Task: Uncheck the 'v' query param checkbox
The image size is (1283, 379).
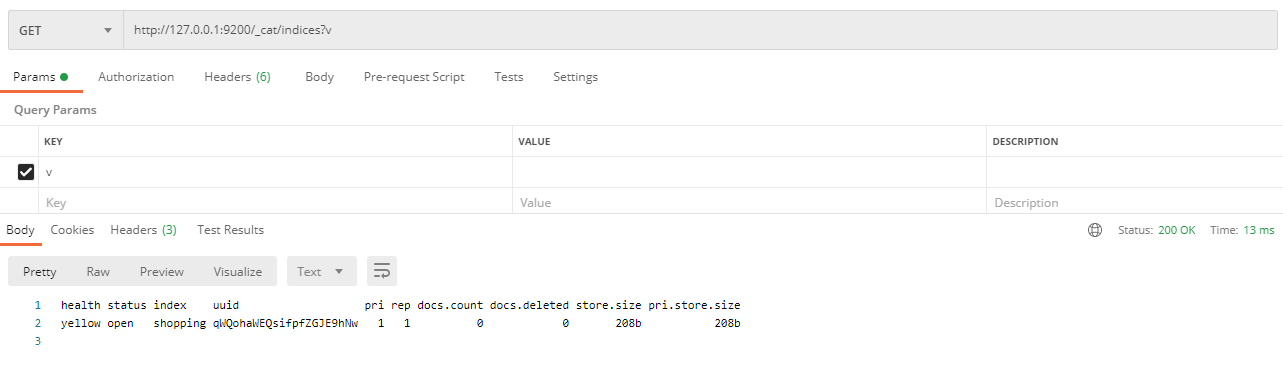Action: click(26, 172)
